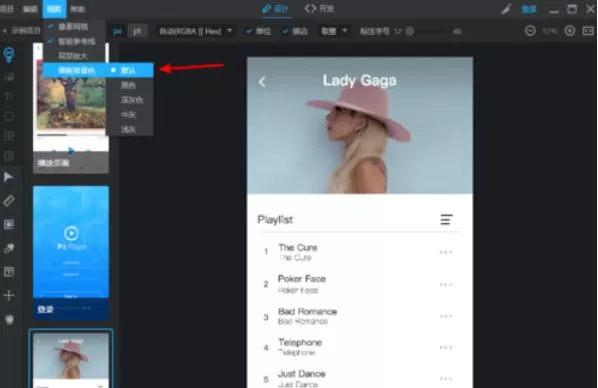The image size is (598, 388).
Task: Switch to the 设计 design tab
Action: [x=276, y=9]
